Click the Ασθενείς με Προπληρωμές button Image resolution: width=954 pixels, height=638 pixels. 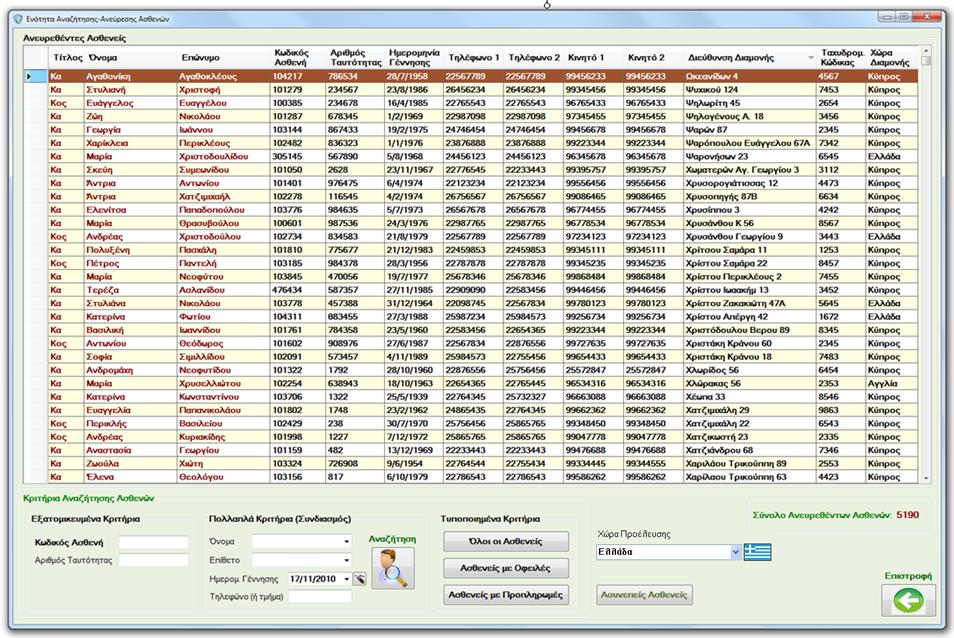[505, 595]
